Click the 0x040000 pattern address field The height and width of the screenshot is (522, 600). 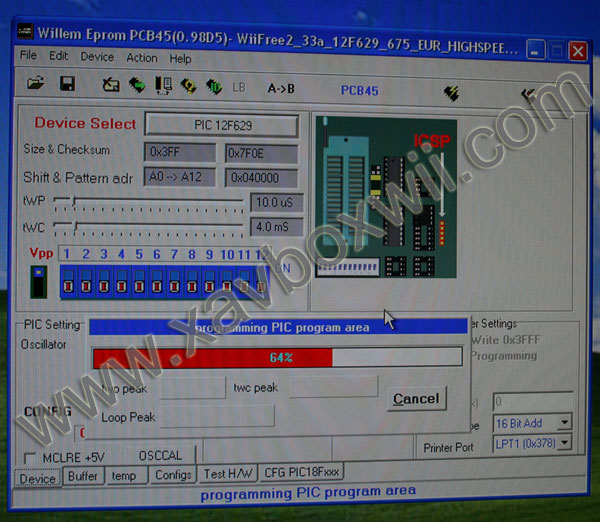261,178
